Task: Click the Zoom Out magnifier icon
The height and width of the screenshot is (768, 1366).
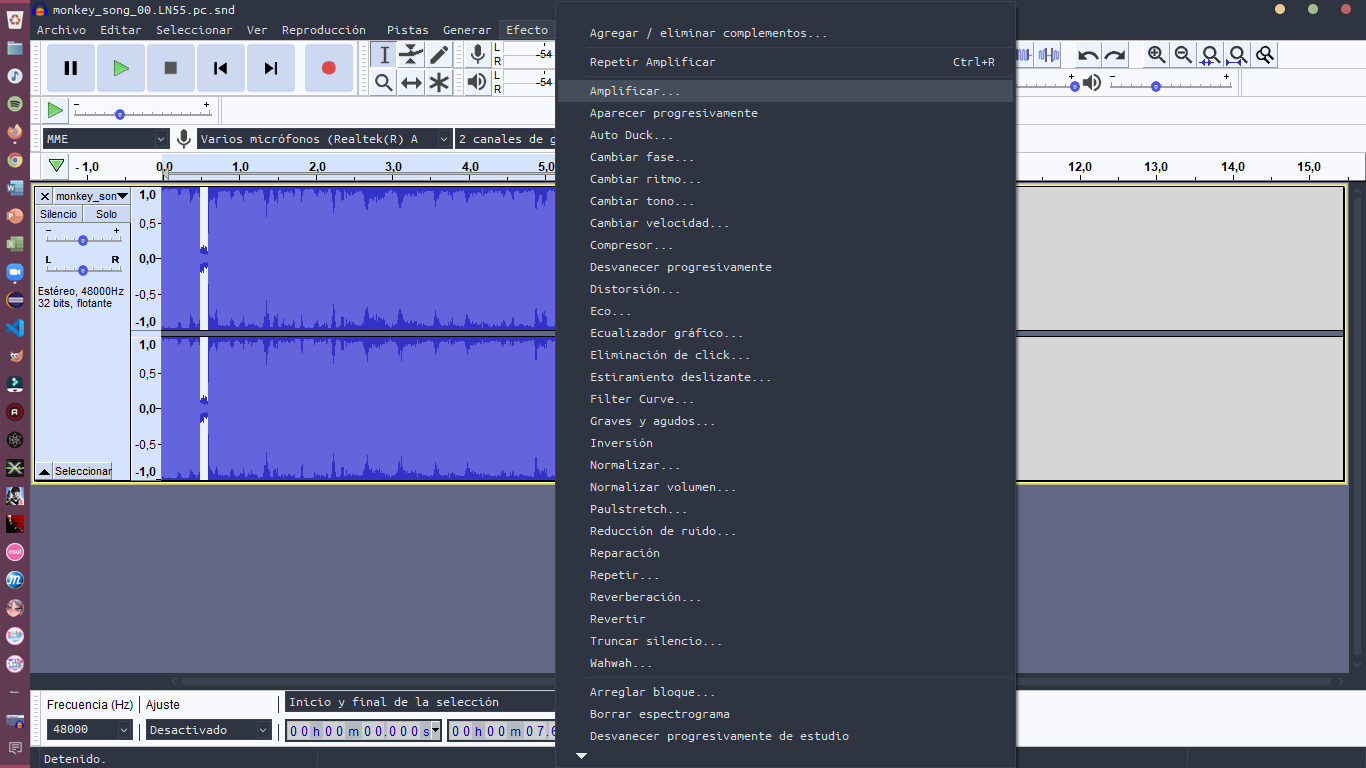Action: [x=1184, y=55]
